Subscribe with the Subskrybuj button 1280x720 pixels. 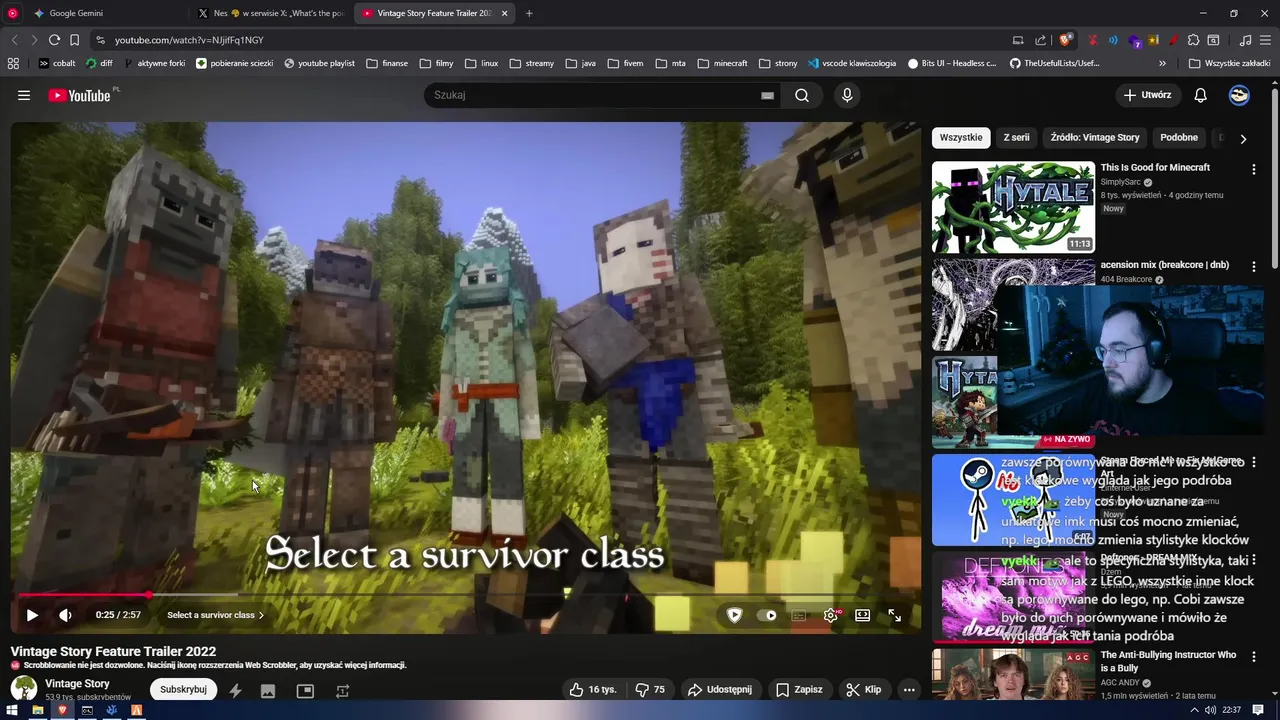coord(183,689)
